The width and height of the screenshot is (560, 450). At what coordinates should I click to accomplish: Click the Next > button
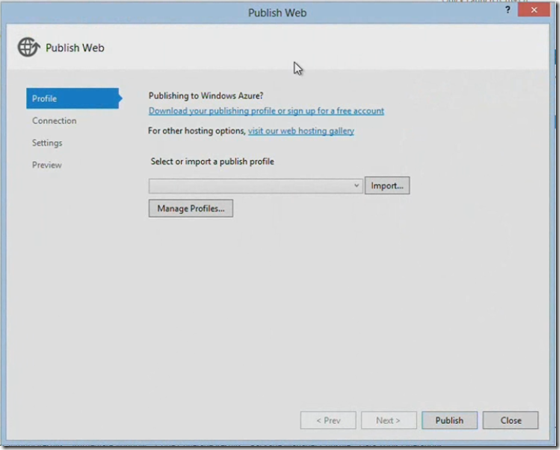click(x=389, y=420)
